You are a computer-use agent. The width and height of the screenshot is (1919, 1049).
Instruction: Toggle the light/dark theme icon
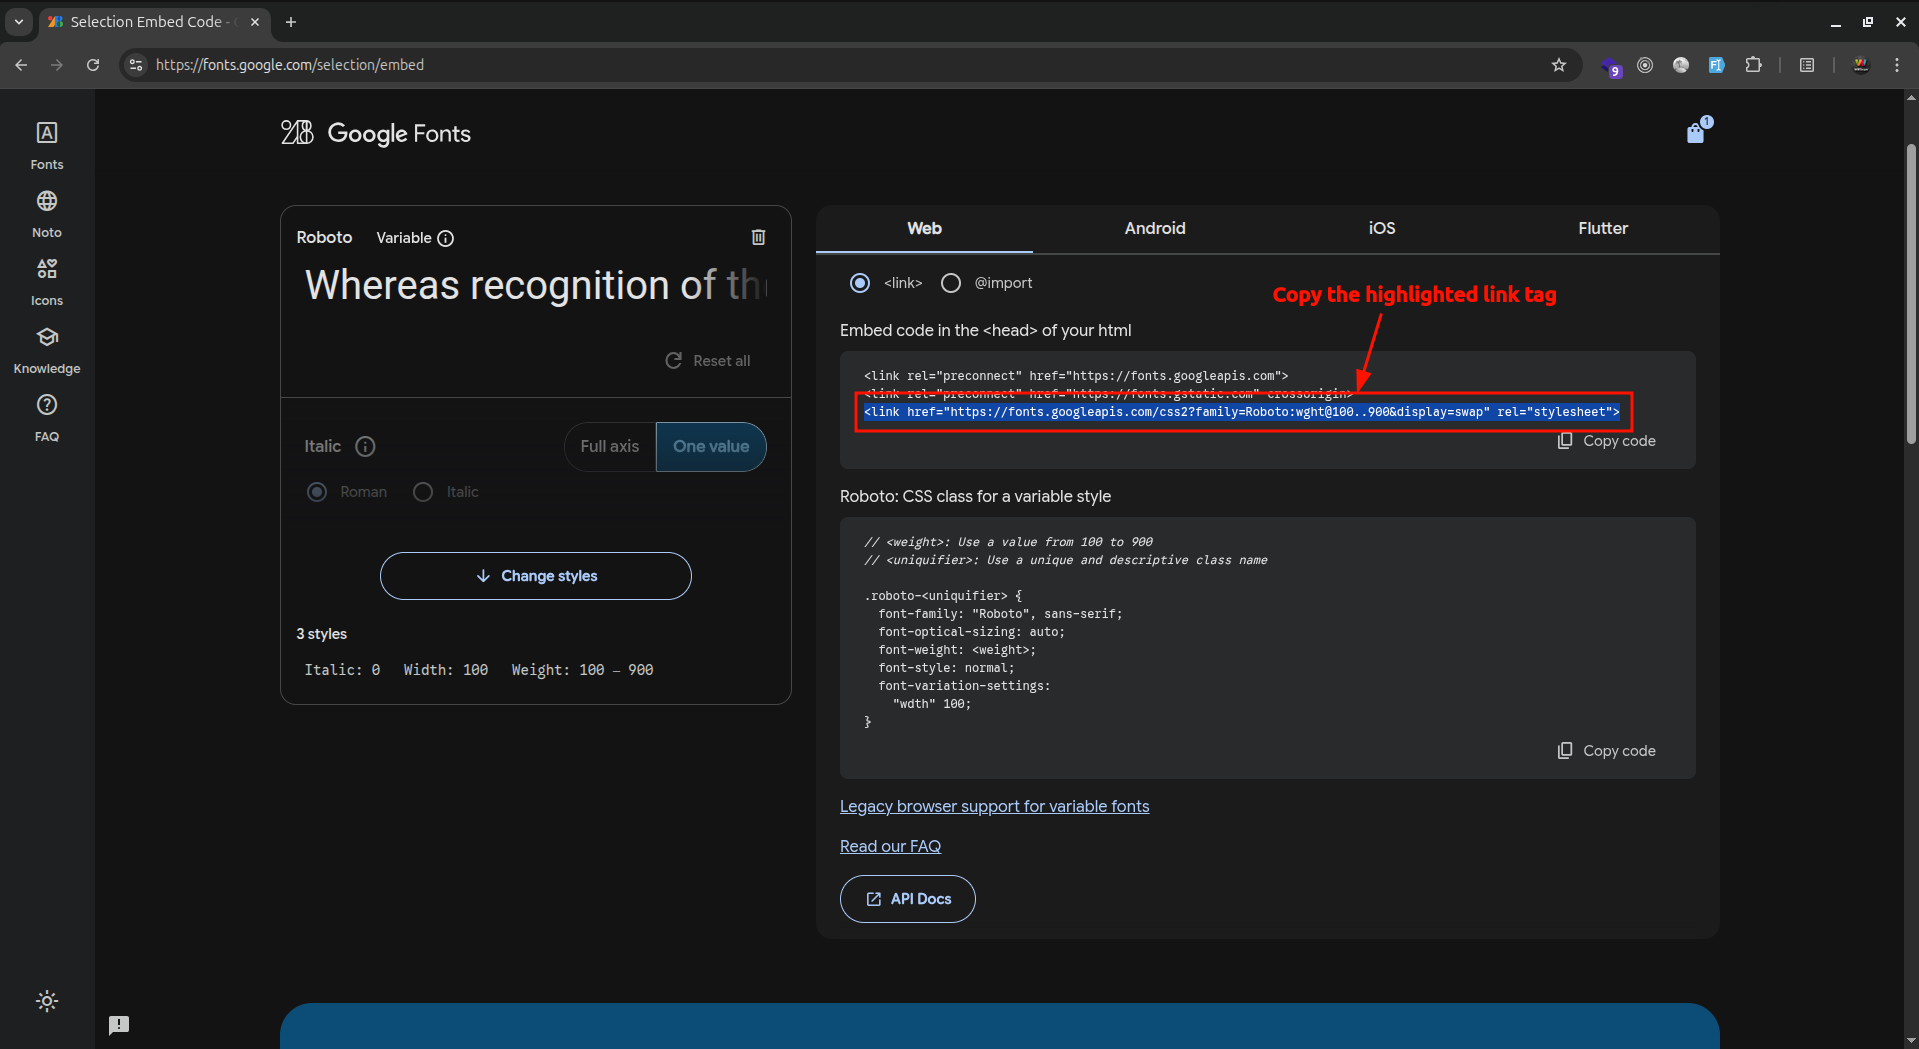[47, 1001]
